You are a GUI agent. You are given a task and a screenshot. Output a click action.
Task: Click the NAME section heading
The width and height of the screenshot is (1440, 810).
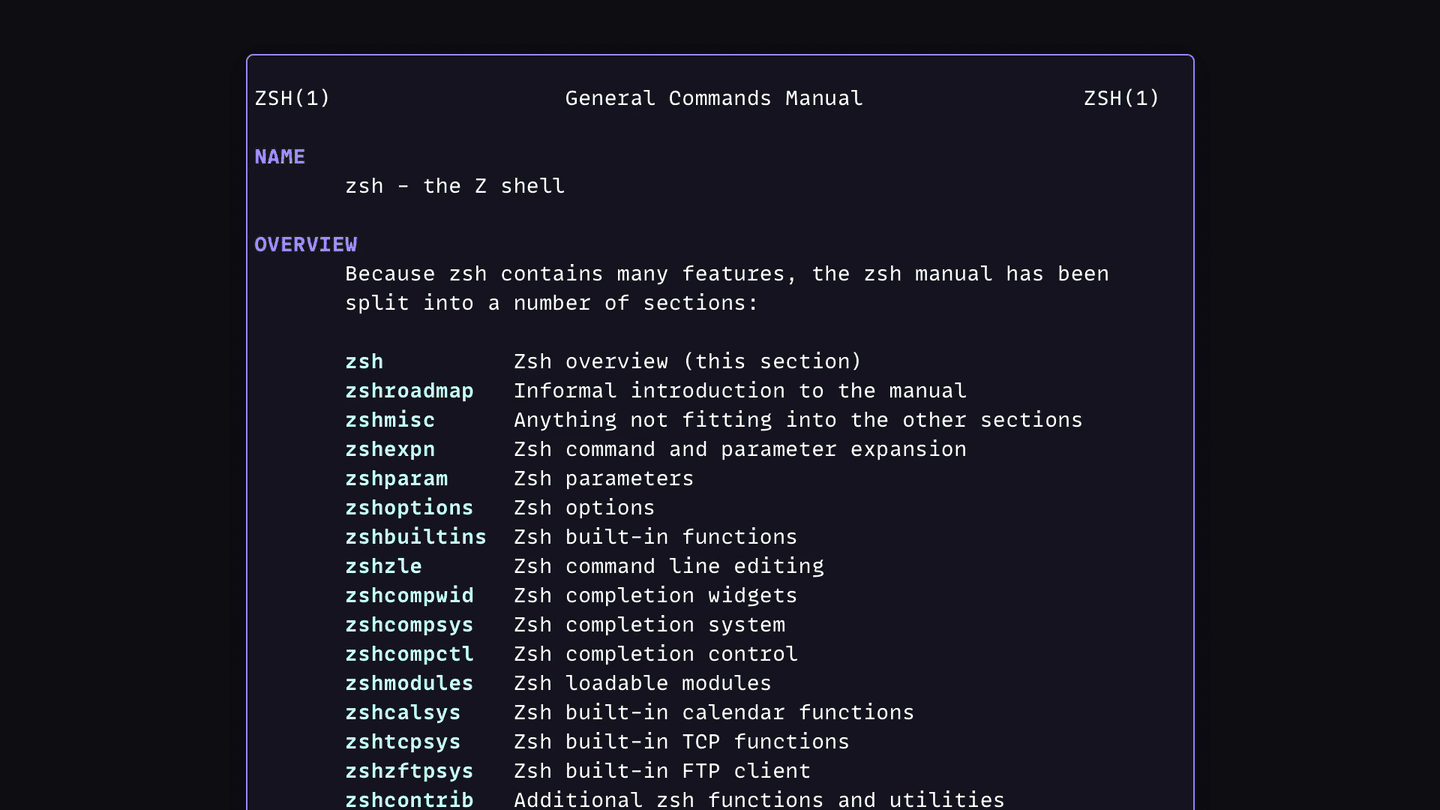click(x=279, y=156)
